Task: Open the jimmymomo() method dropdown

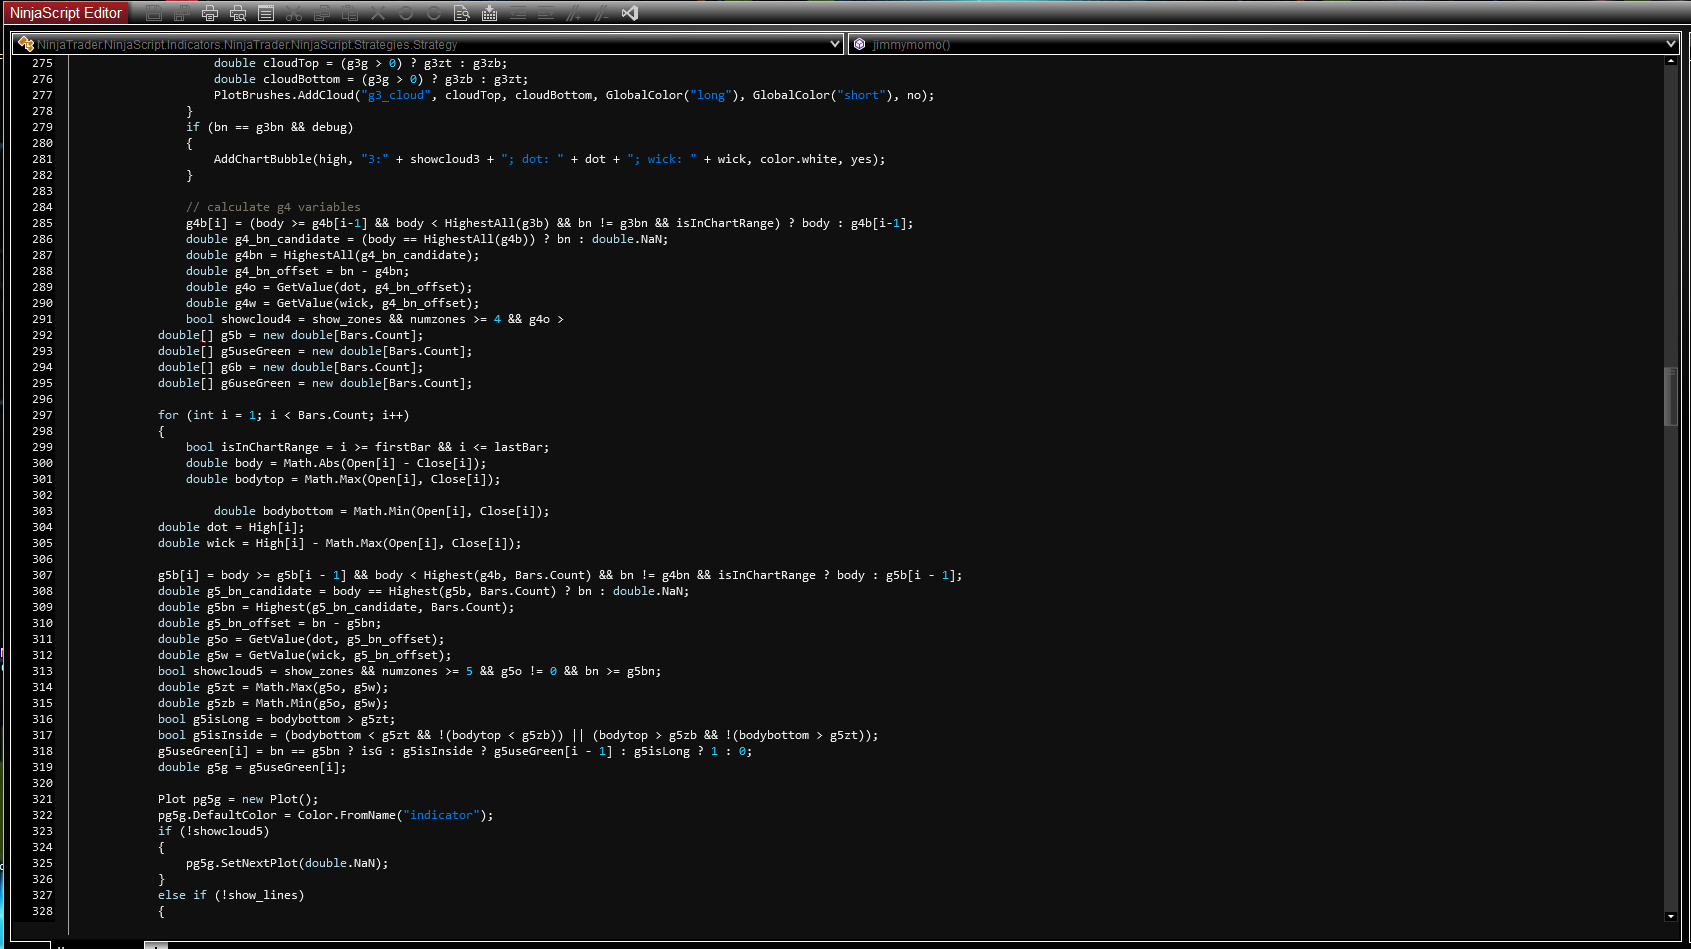Action: point(1670,44)
